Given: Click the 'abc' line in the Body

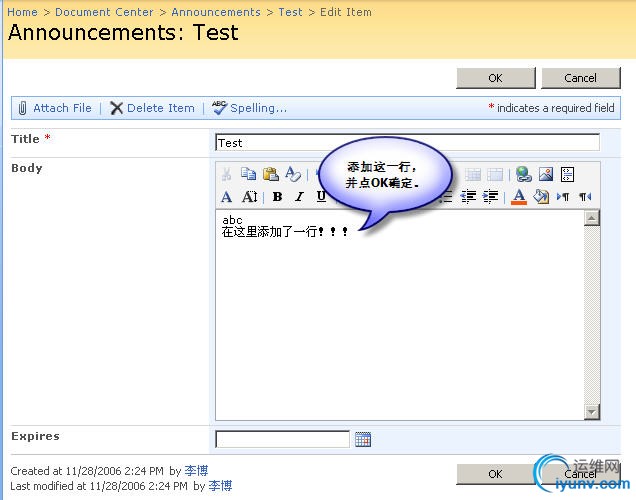Looking at the screenshot, I should (232, 220).
